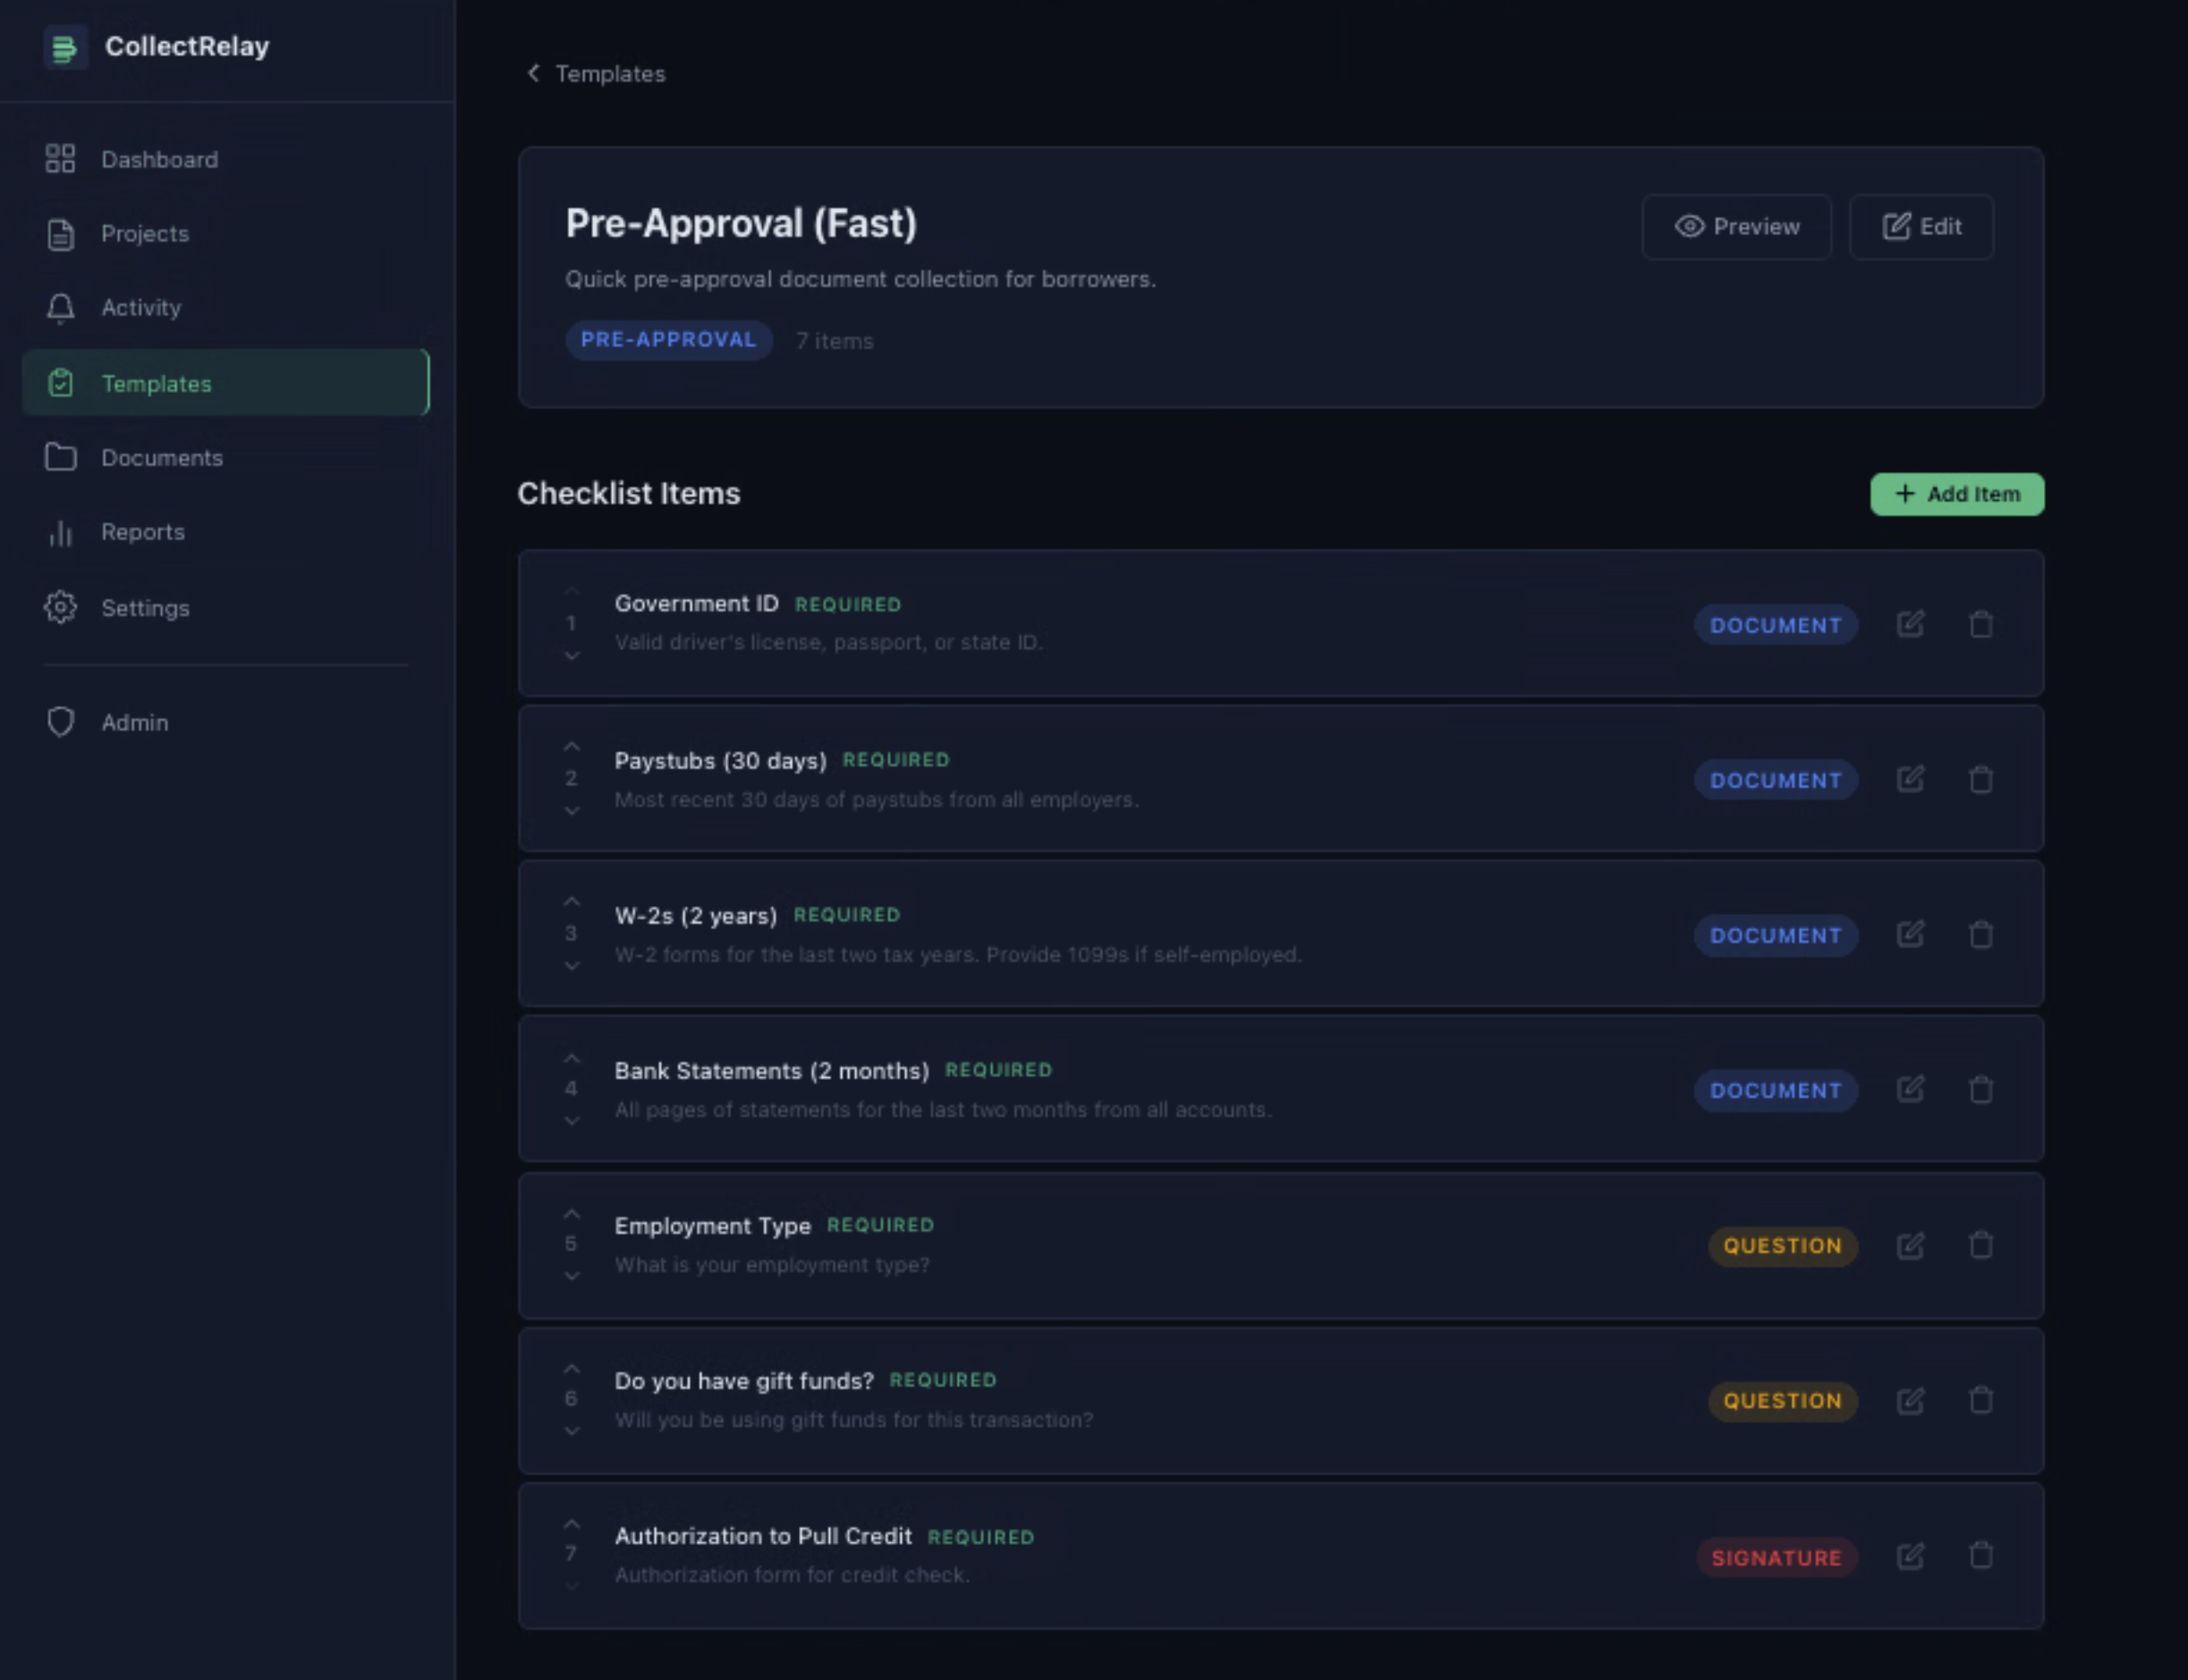
Task: Open the Preview of this template
Action: tap(1737, 227)
